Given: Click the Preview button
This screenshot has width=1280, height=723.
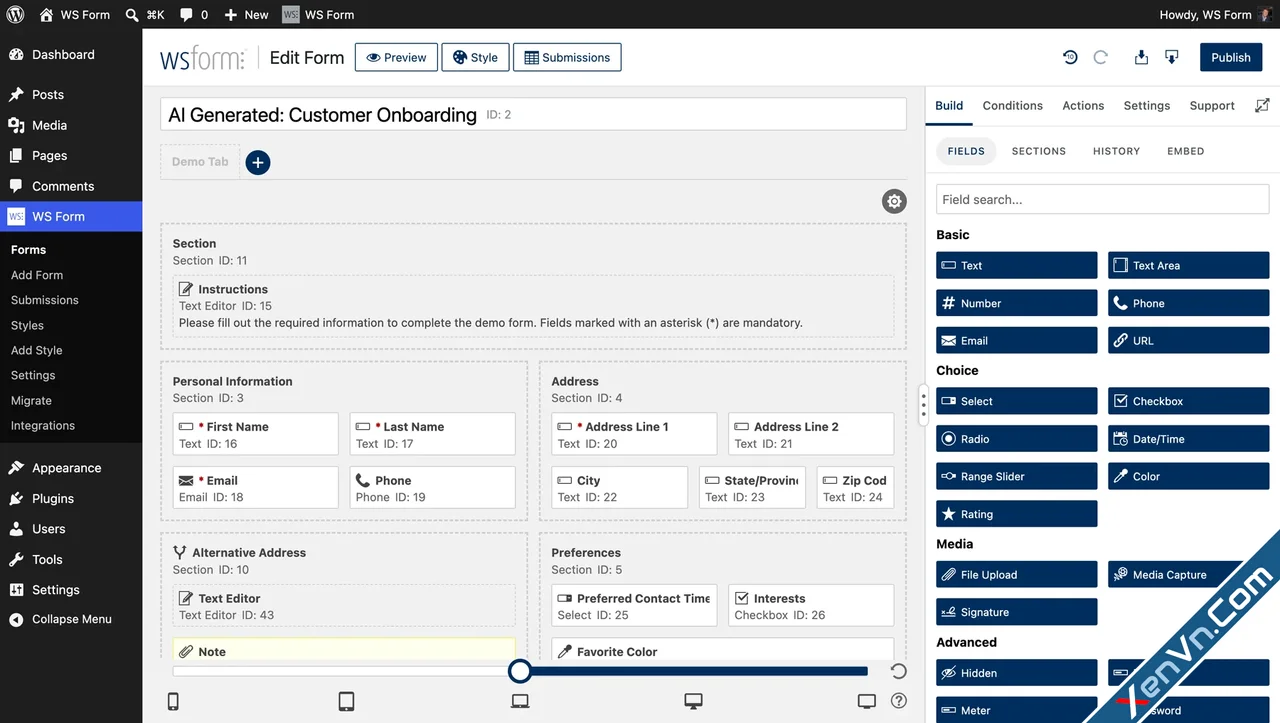Looking at the screenshot, I should [x=396, y=58].
